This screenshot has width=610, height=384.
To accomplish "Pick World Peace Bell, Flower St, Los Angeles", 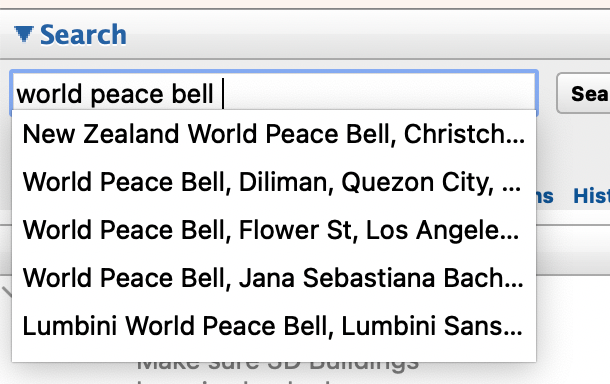I will point(274,230).
